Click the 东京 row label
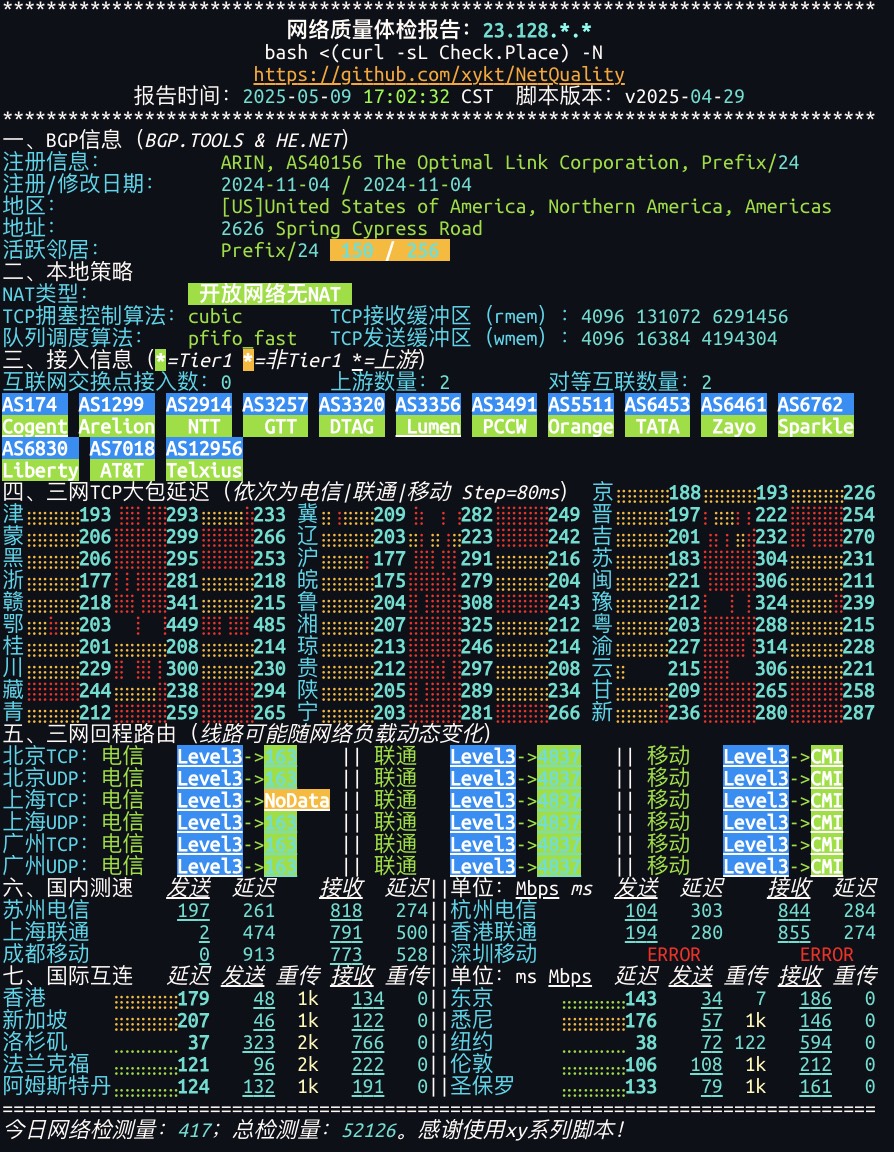This screenshot has width=894, height=1152. (472, 998)
